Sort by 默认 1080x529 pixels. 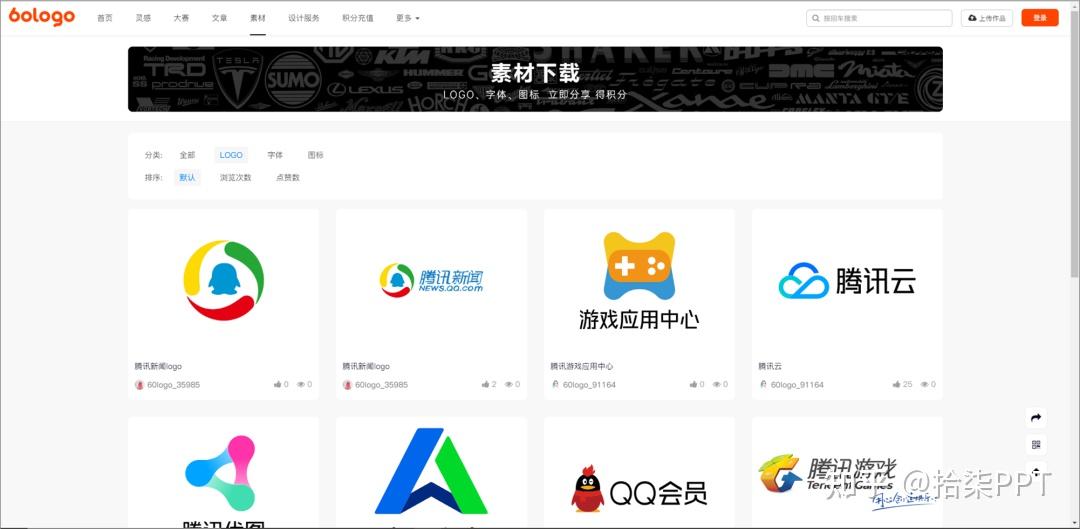[187, 177]
